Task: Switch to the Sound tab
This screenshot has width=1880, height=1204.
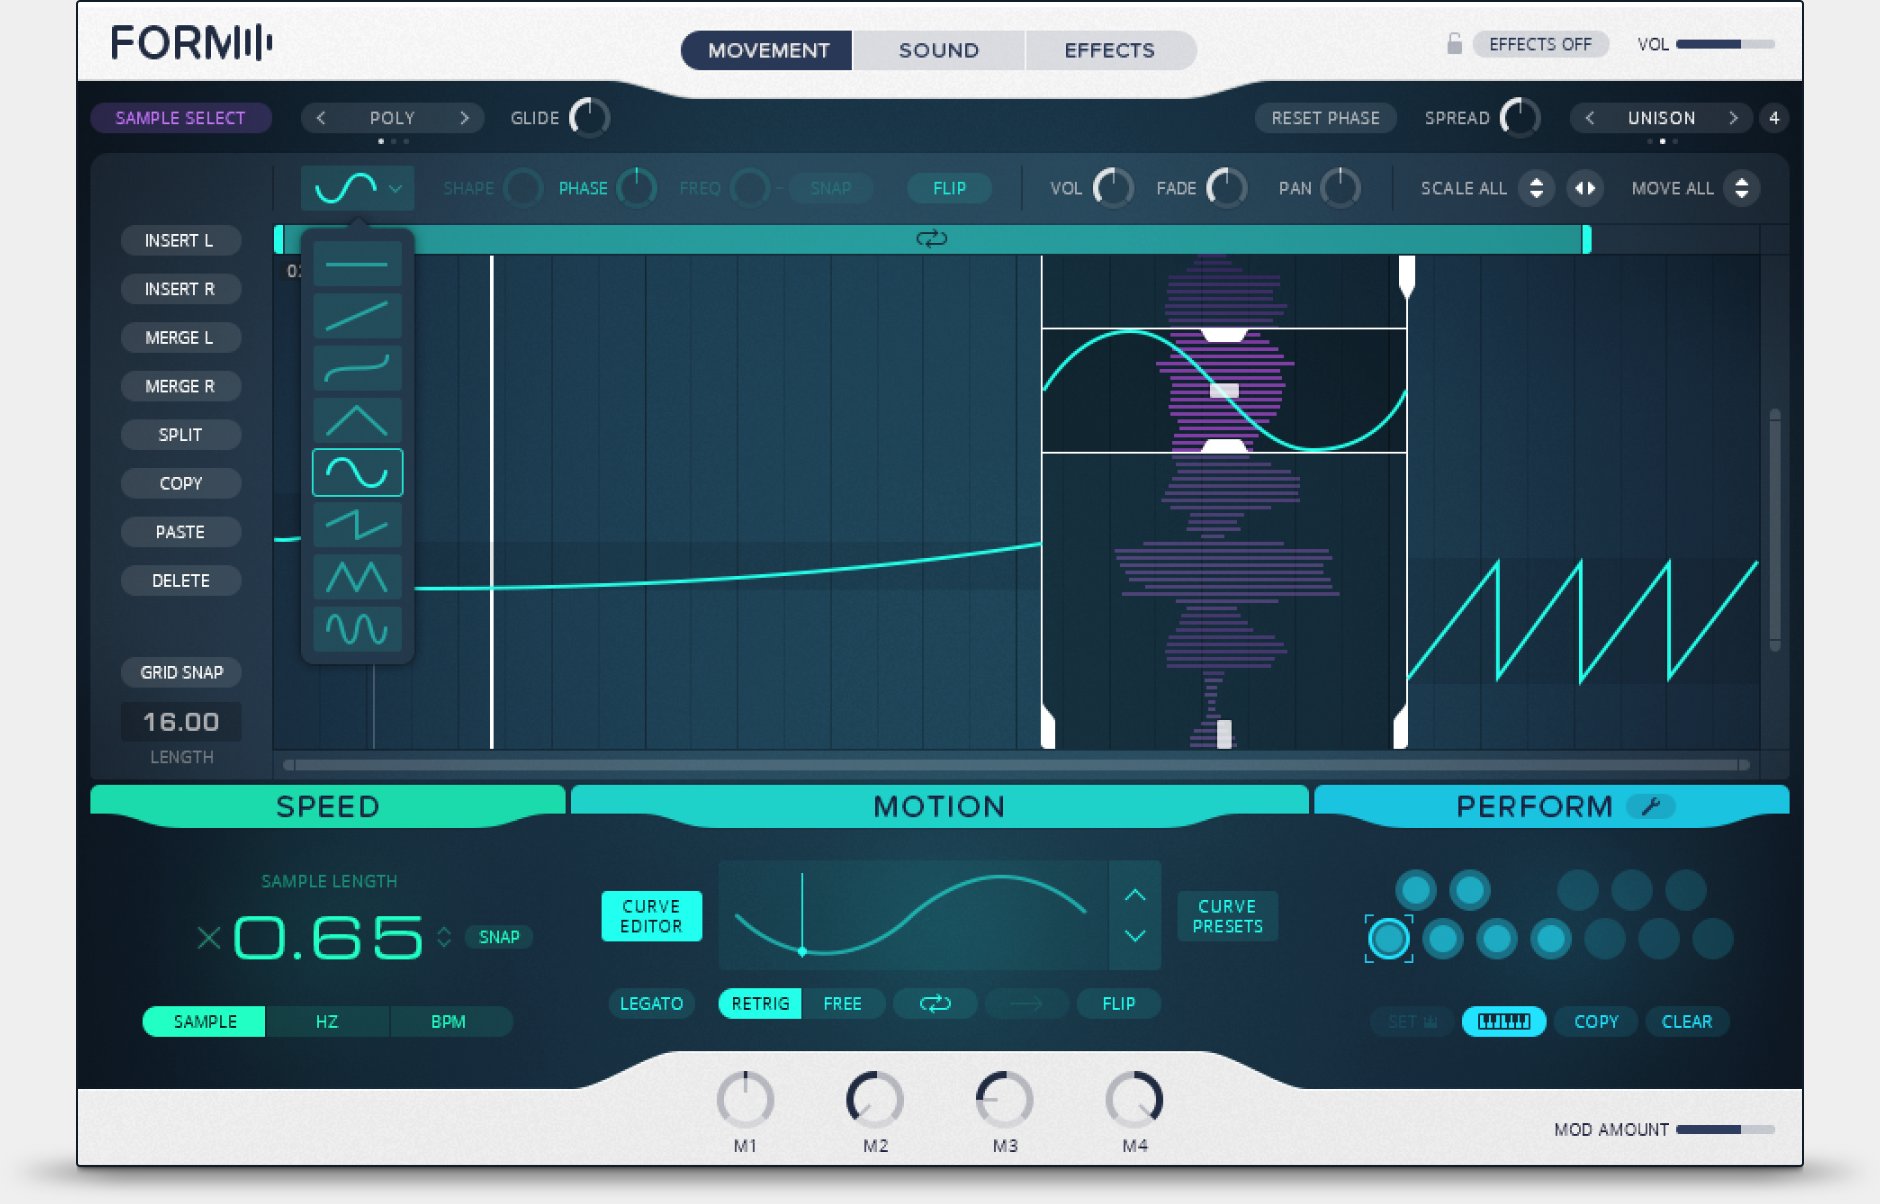Action: 938,50
